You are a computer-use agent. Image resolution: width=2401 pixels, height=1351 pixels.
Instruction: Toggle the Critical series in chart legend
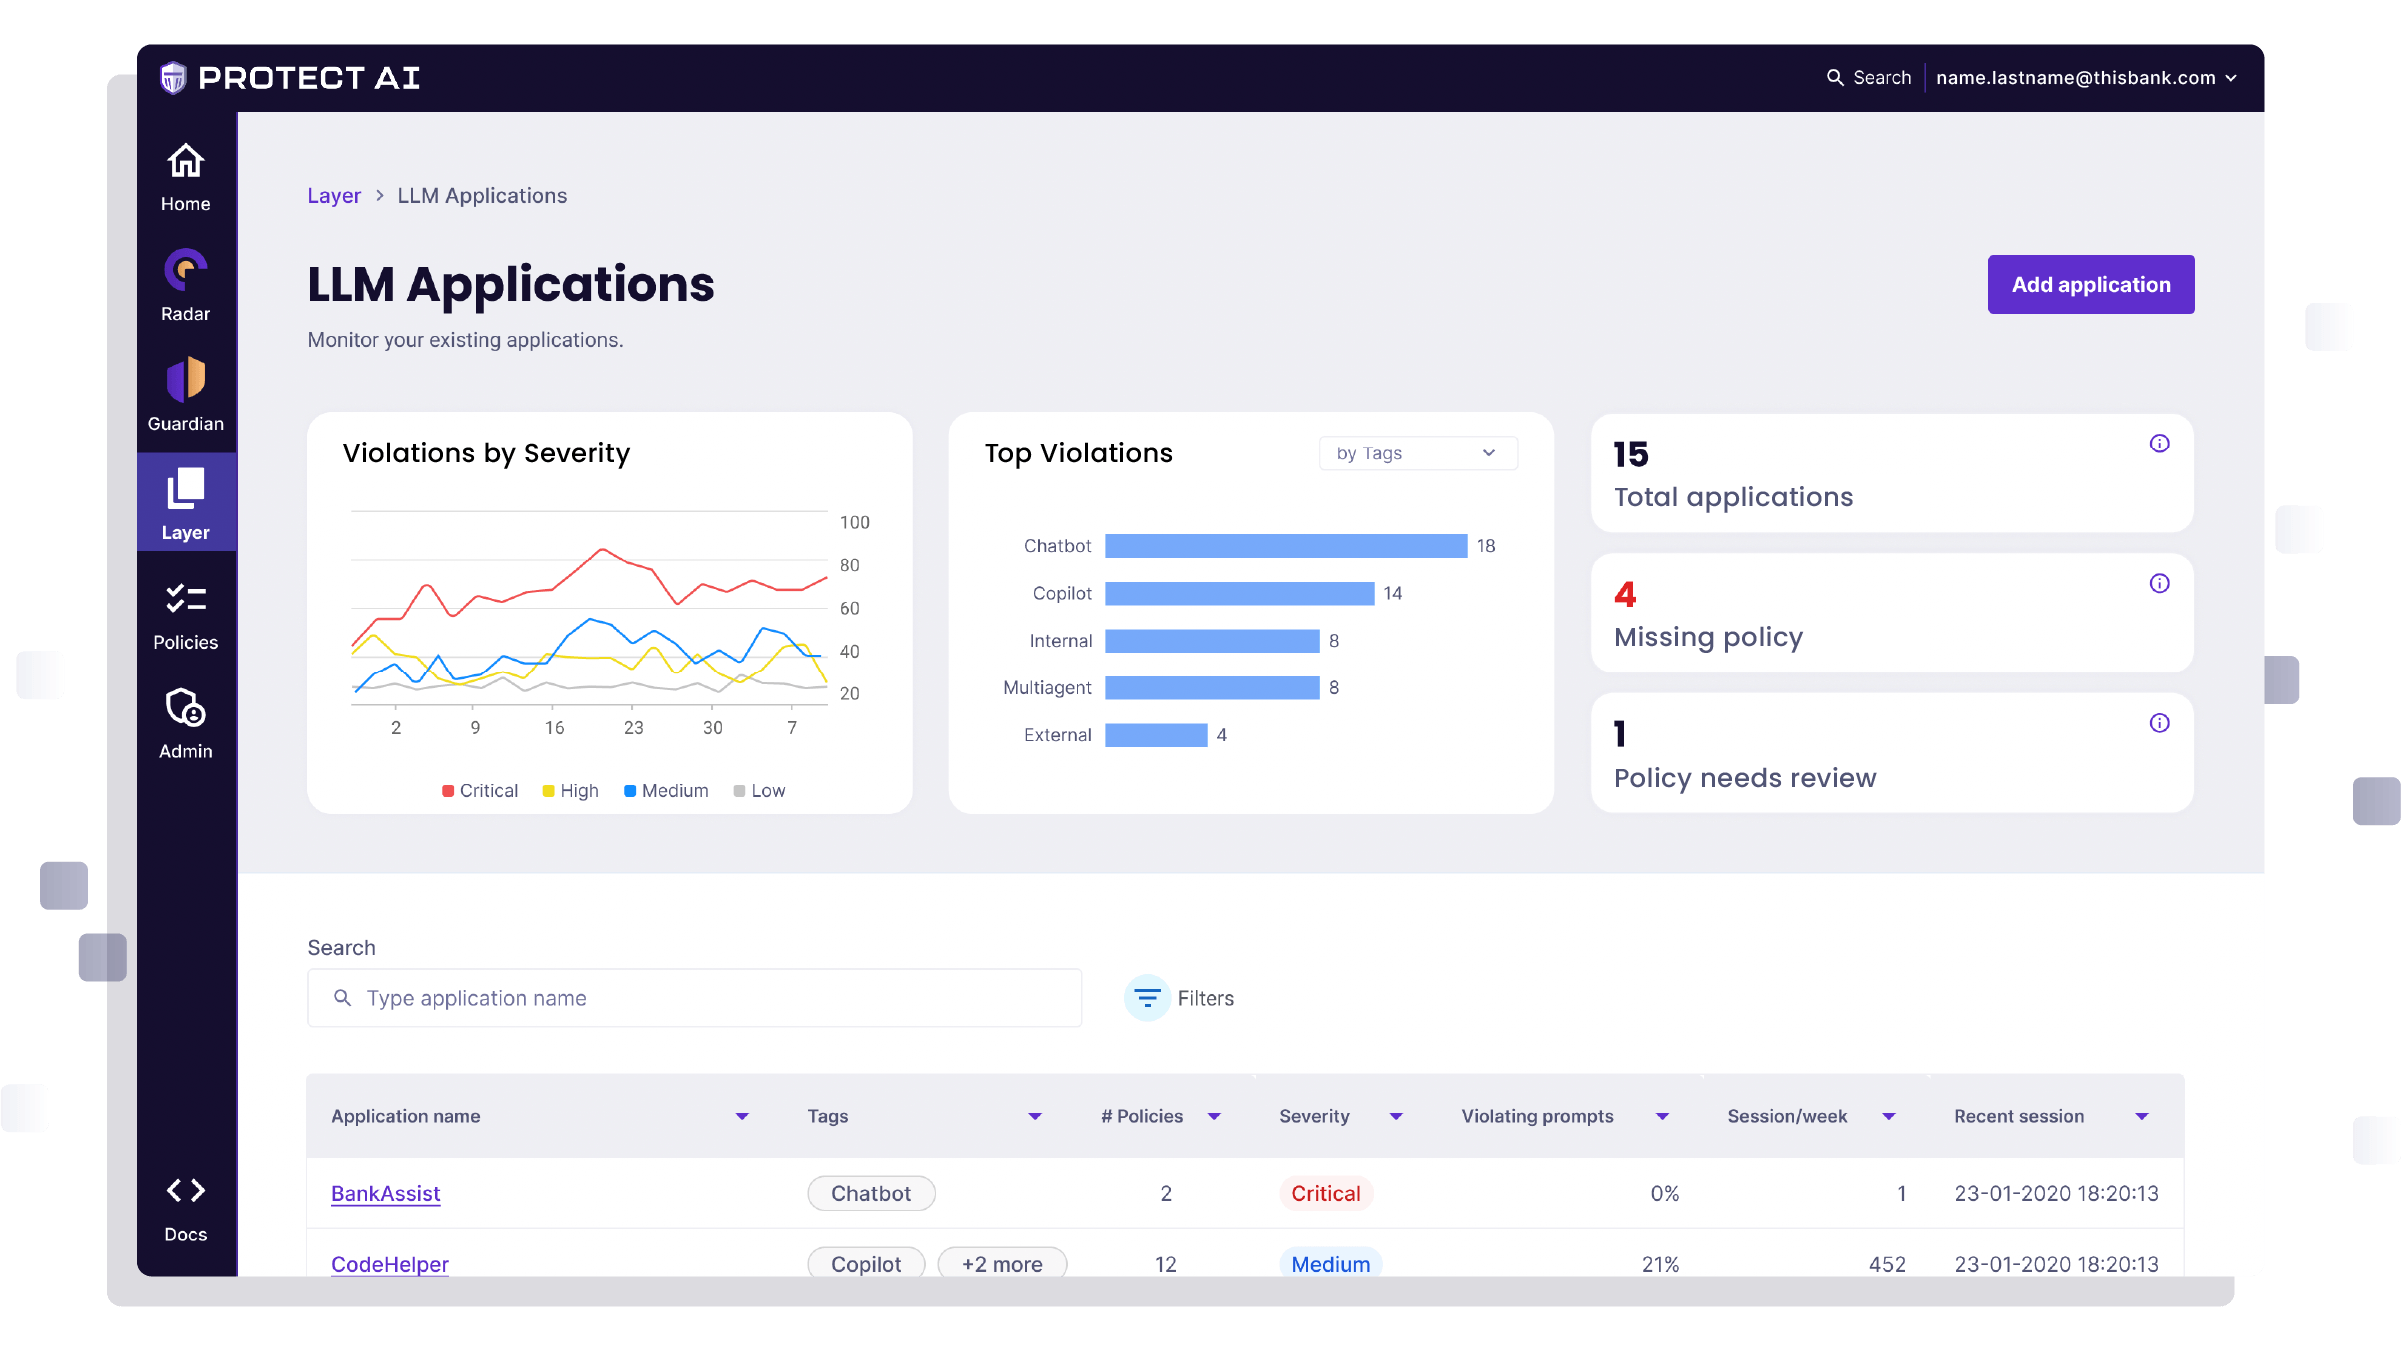point(480,791)
